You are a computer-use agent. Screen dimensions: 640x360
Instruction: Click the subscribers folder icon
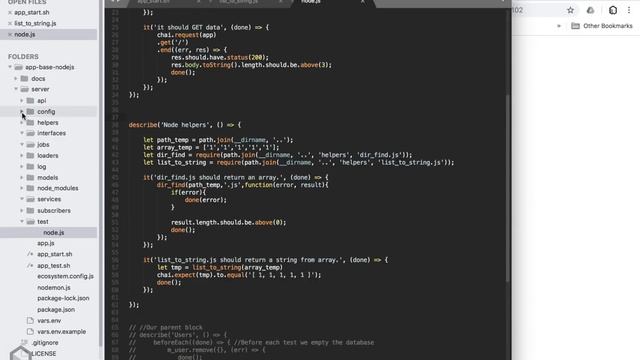pos(30,211)
